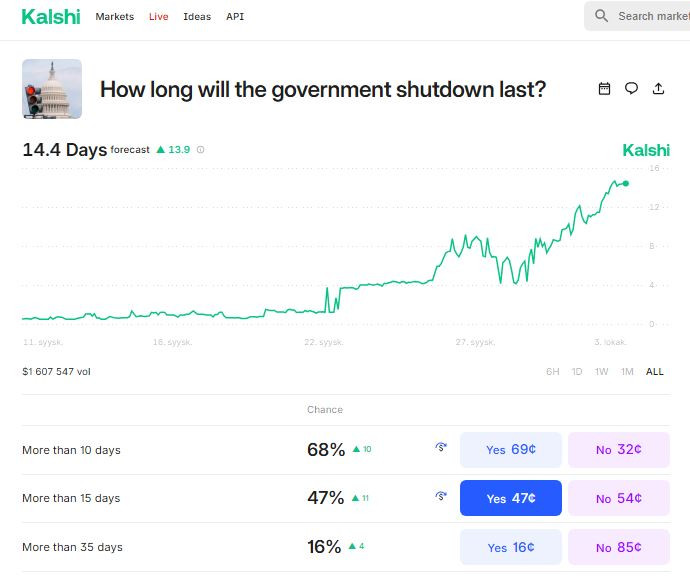
Task: Go to the Live tab
Action: coord(159,17)
